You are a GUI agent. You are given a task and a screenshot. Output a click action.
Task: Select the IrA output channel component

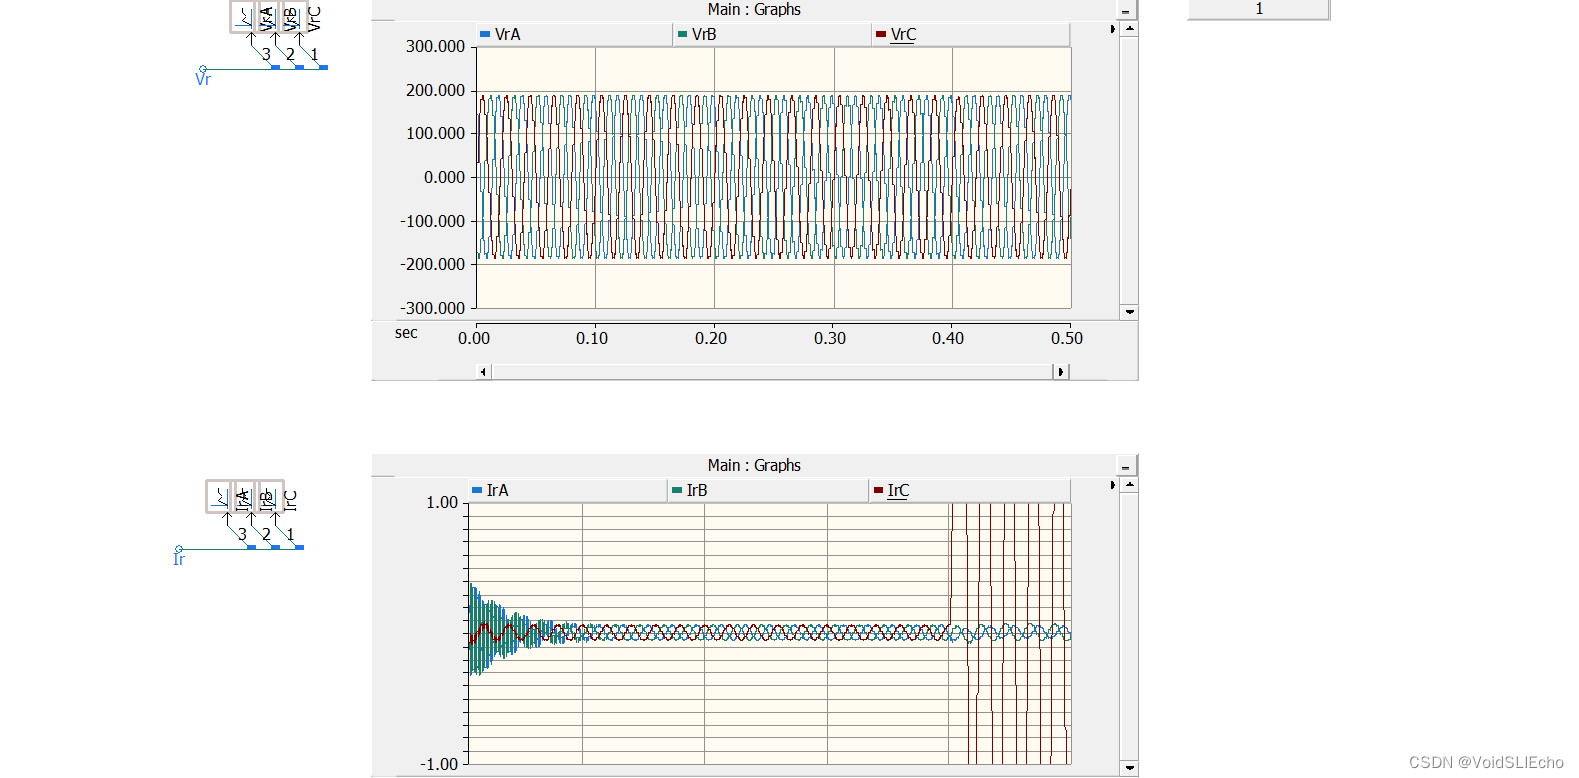click(x=220, y=497)
